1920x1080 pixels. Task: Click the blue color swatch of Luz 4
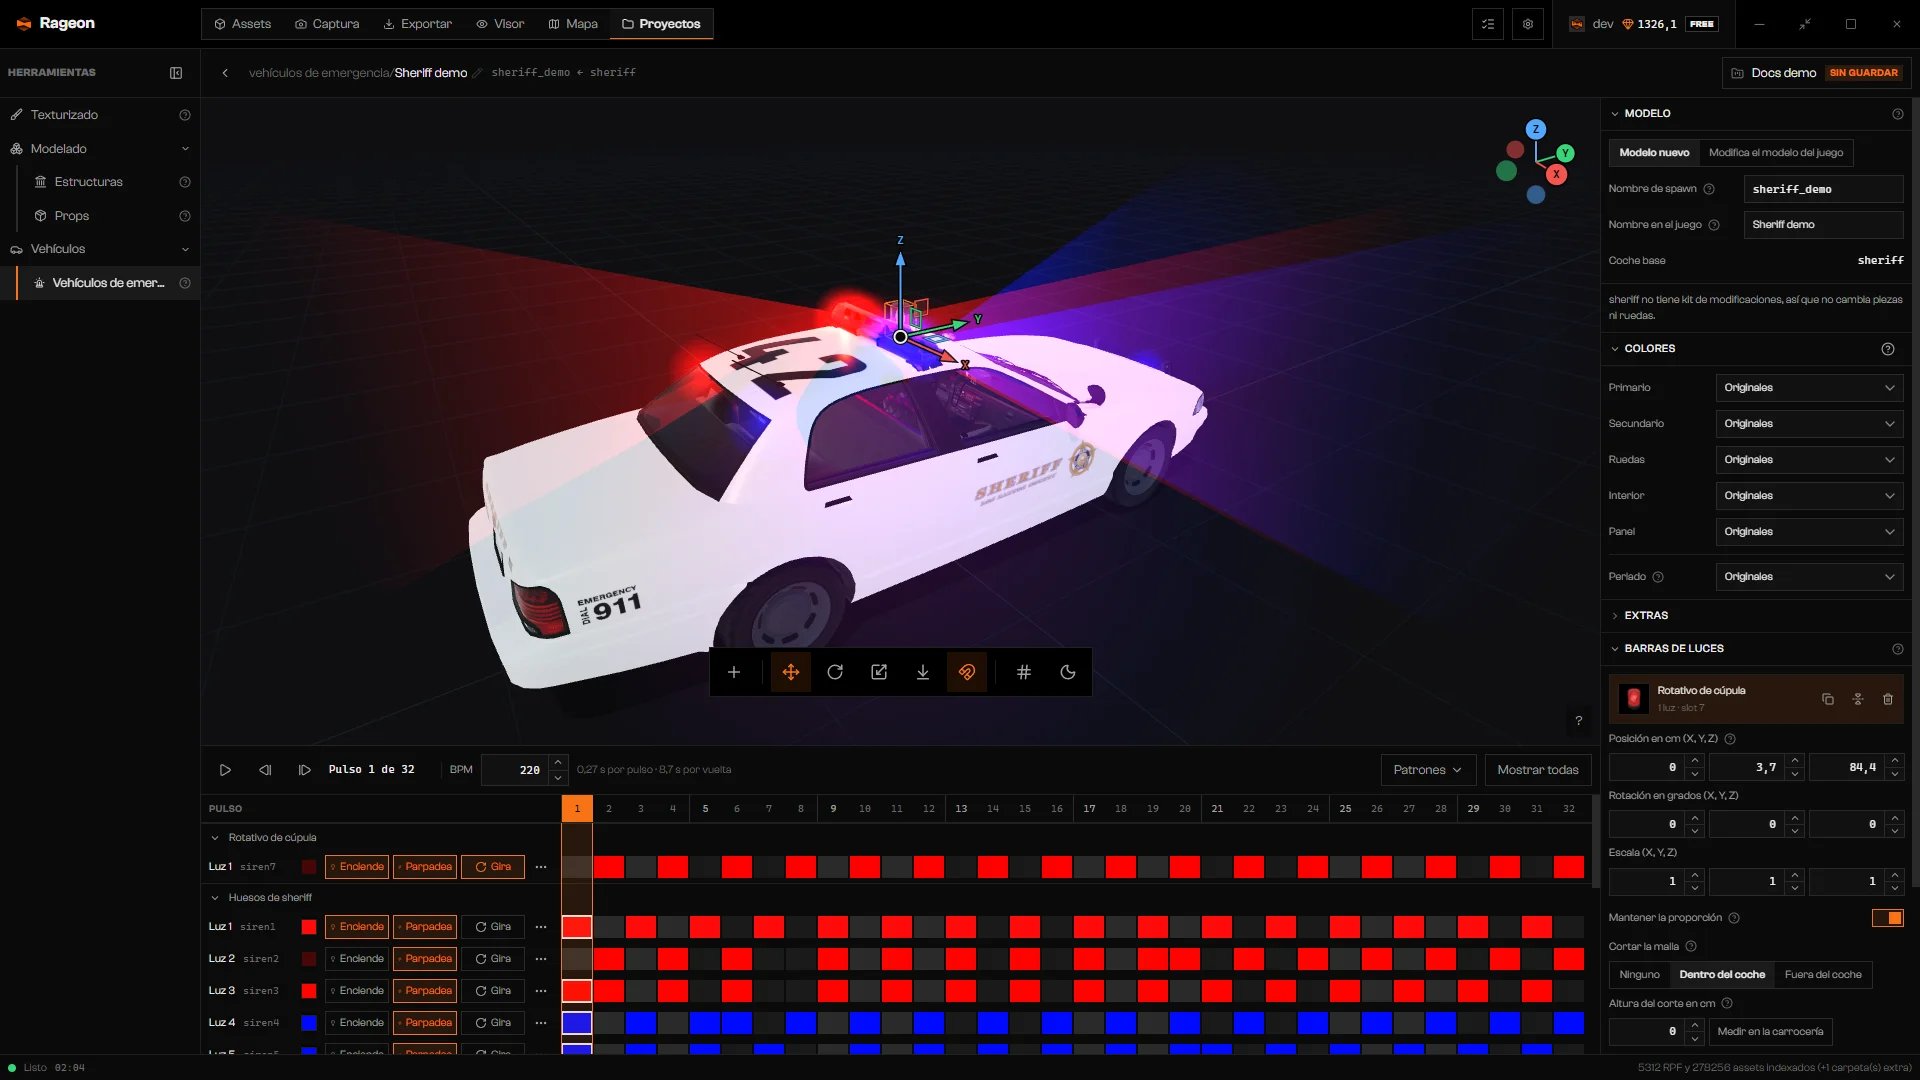[x=309, y=1023]
